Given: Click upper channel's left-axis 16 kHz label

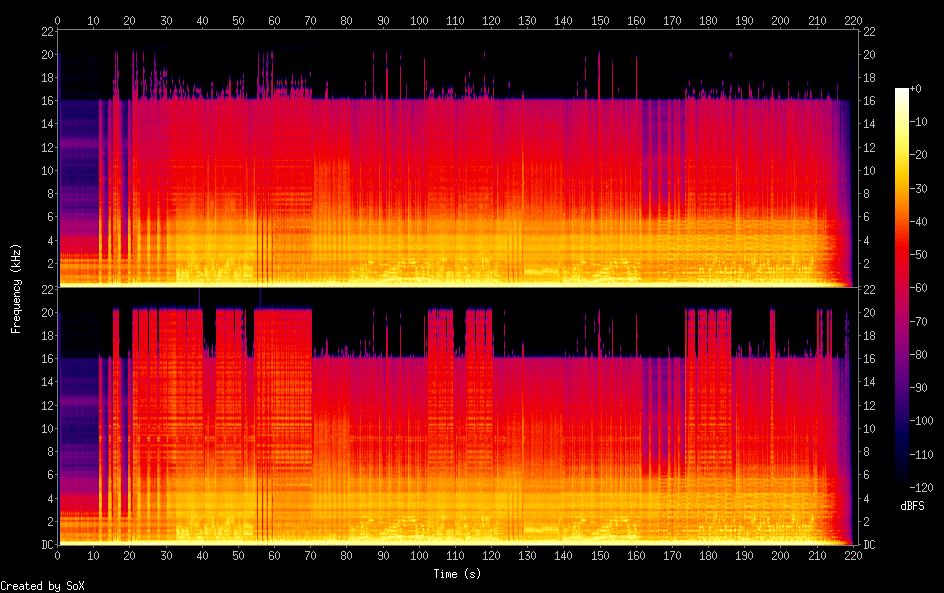Looking at the screenshot, I should (x=45, y=101).
